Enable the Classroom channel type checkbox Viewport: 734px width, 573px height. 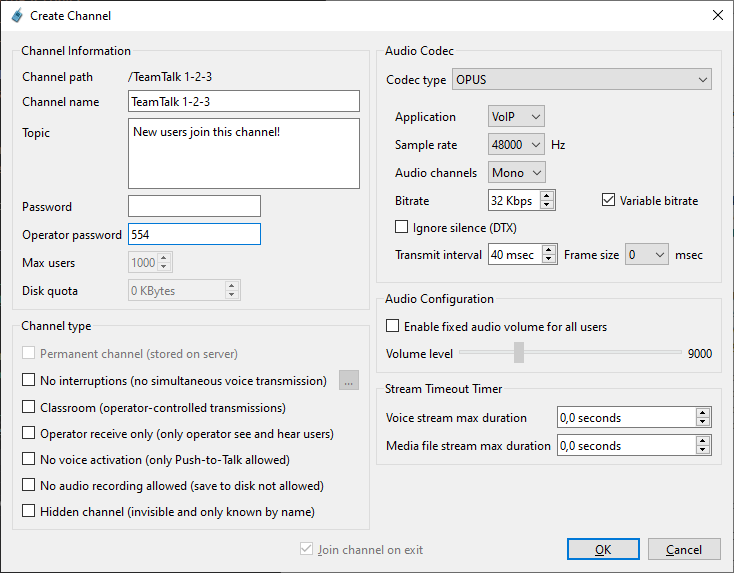[x=29, y=407]
